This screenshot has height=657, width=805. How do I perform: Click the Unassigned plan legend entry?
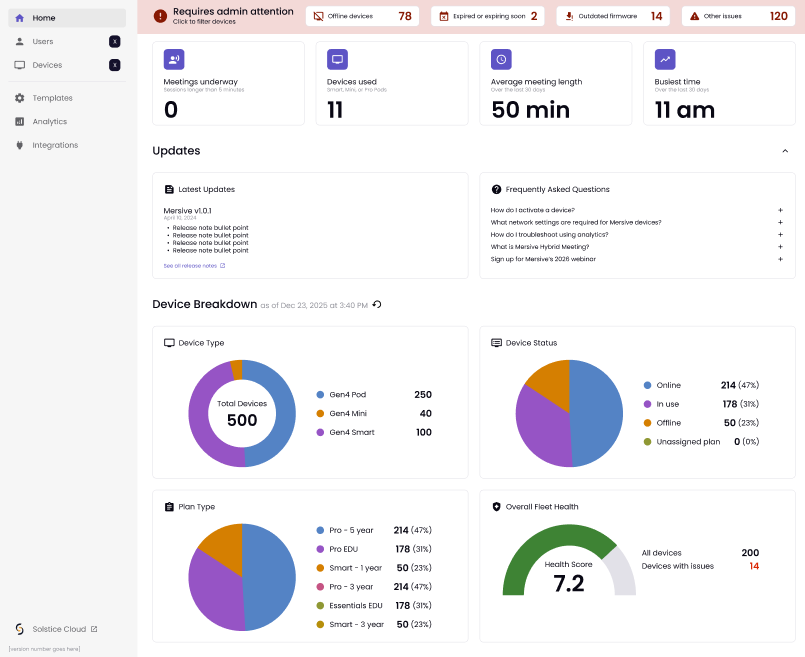[701, 442]
